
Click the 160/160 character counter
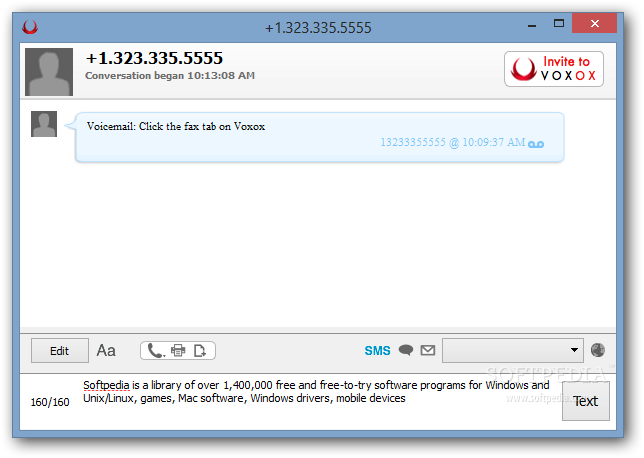50,402
